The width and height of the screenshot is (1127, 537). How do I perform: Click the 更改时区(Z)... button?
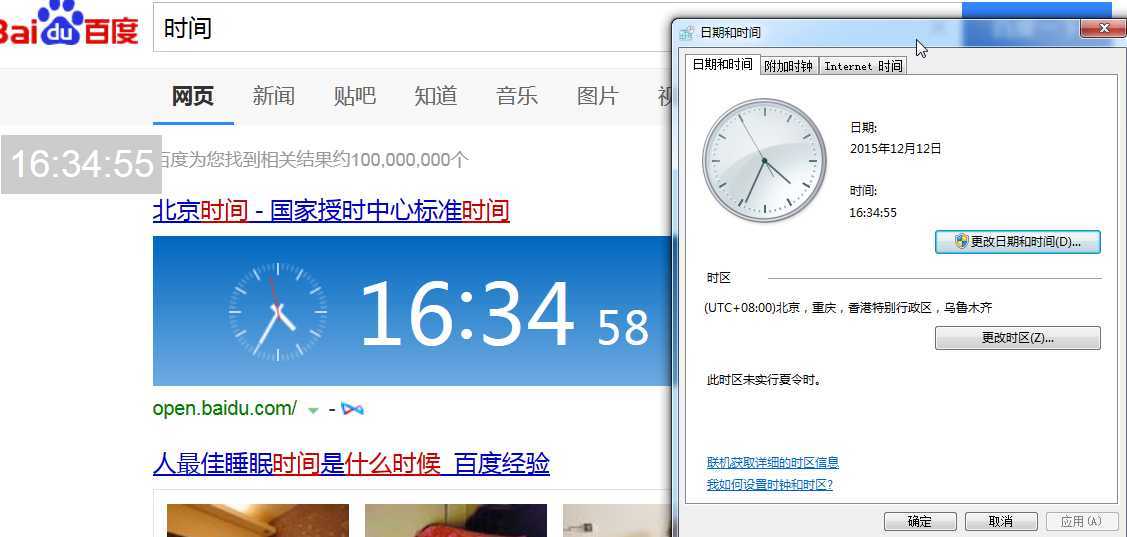[x=1018, y=338]
